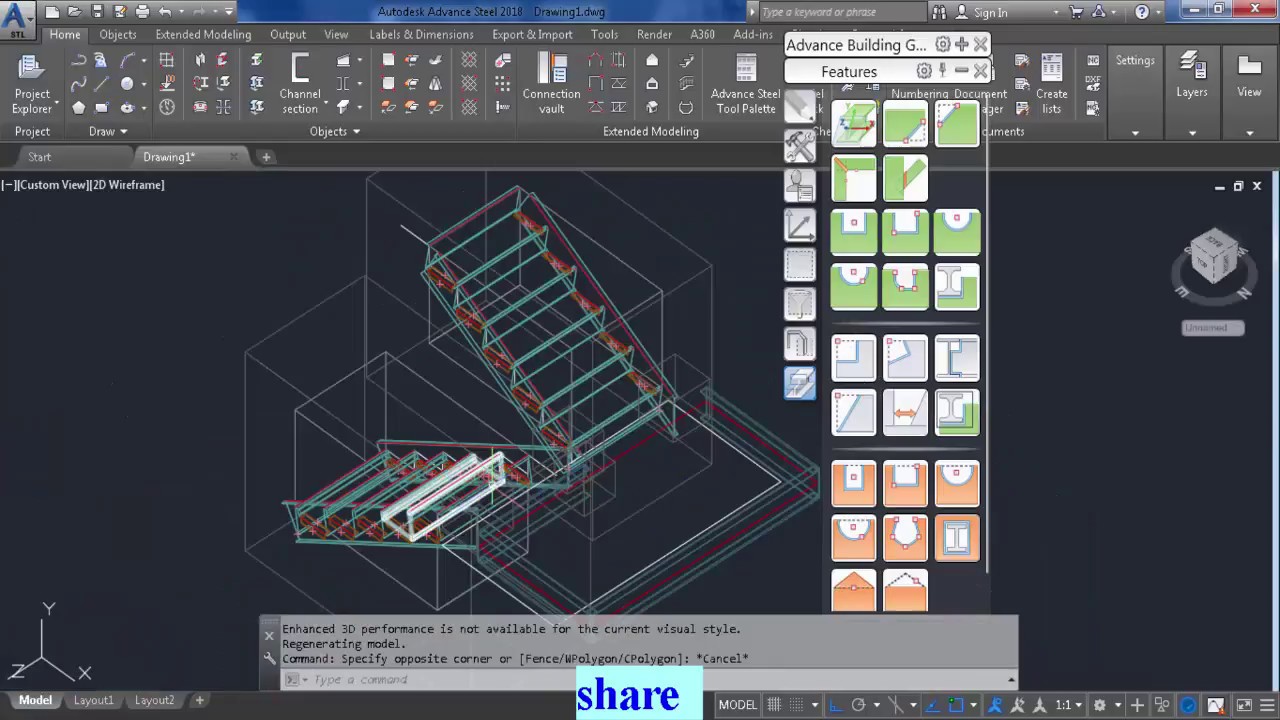Viewport: 1280px width, 720px height.
Task: Open the Settings panel dropdown
Action: [1135, 132]
